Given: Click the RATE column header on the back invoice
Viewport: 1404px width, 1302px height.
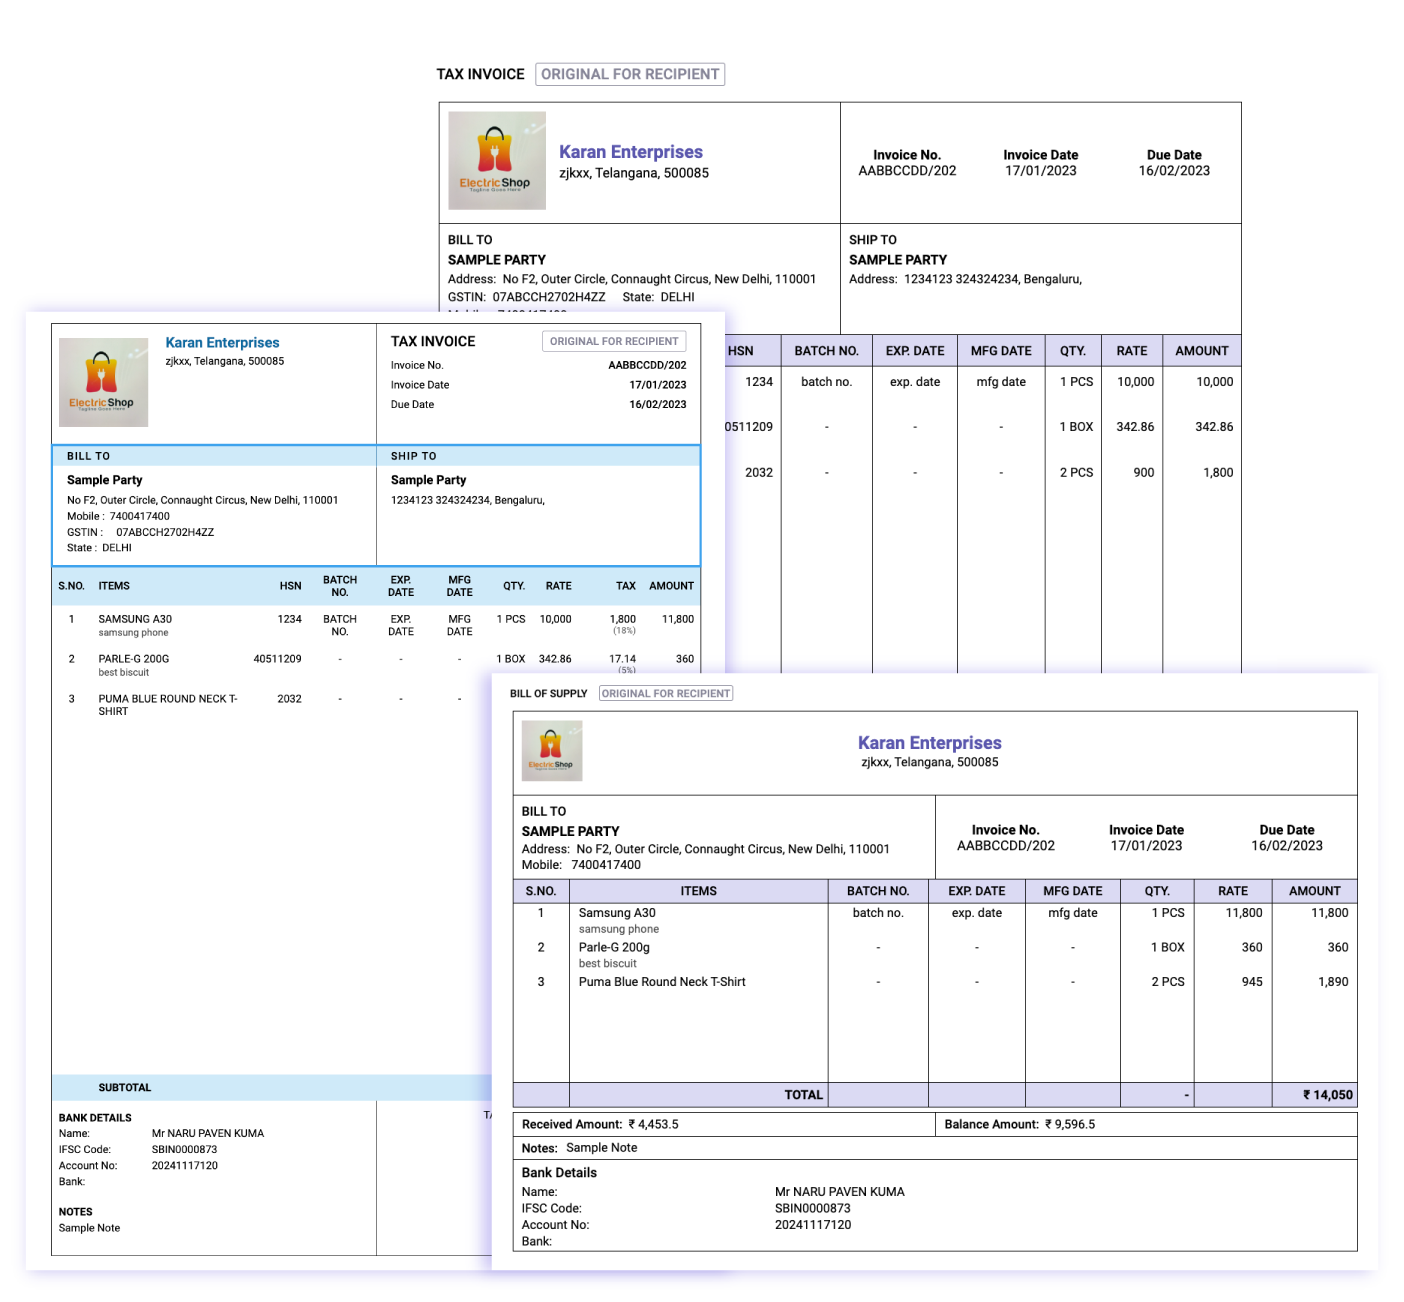Looking at the screenshot, I should click(x=1132, y=351).
